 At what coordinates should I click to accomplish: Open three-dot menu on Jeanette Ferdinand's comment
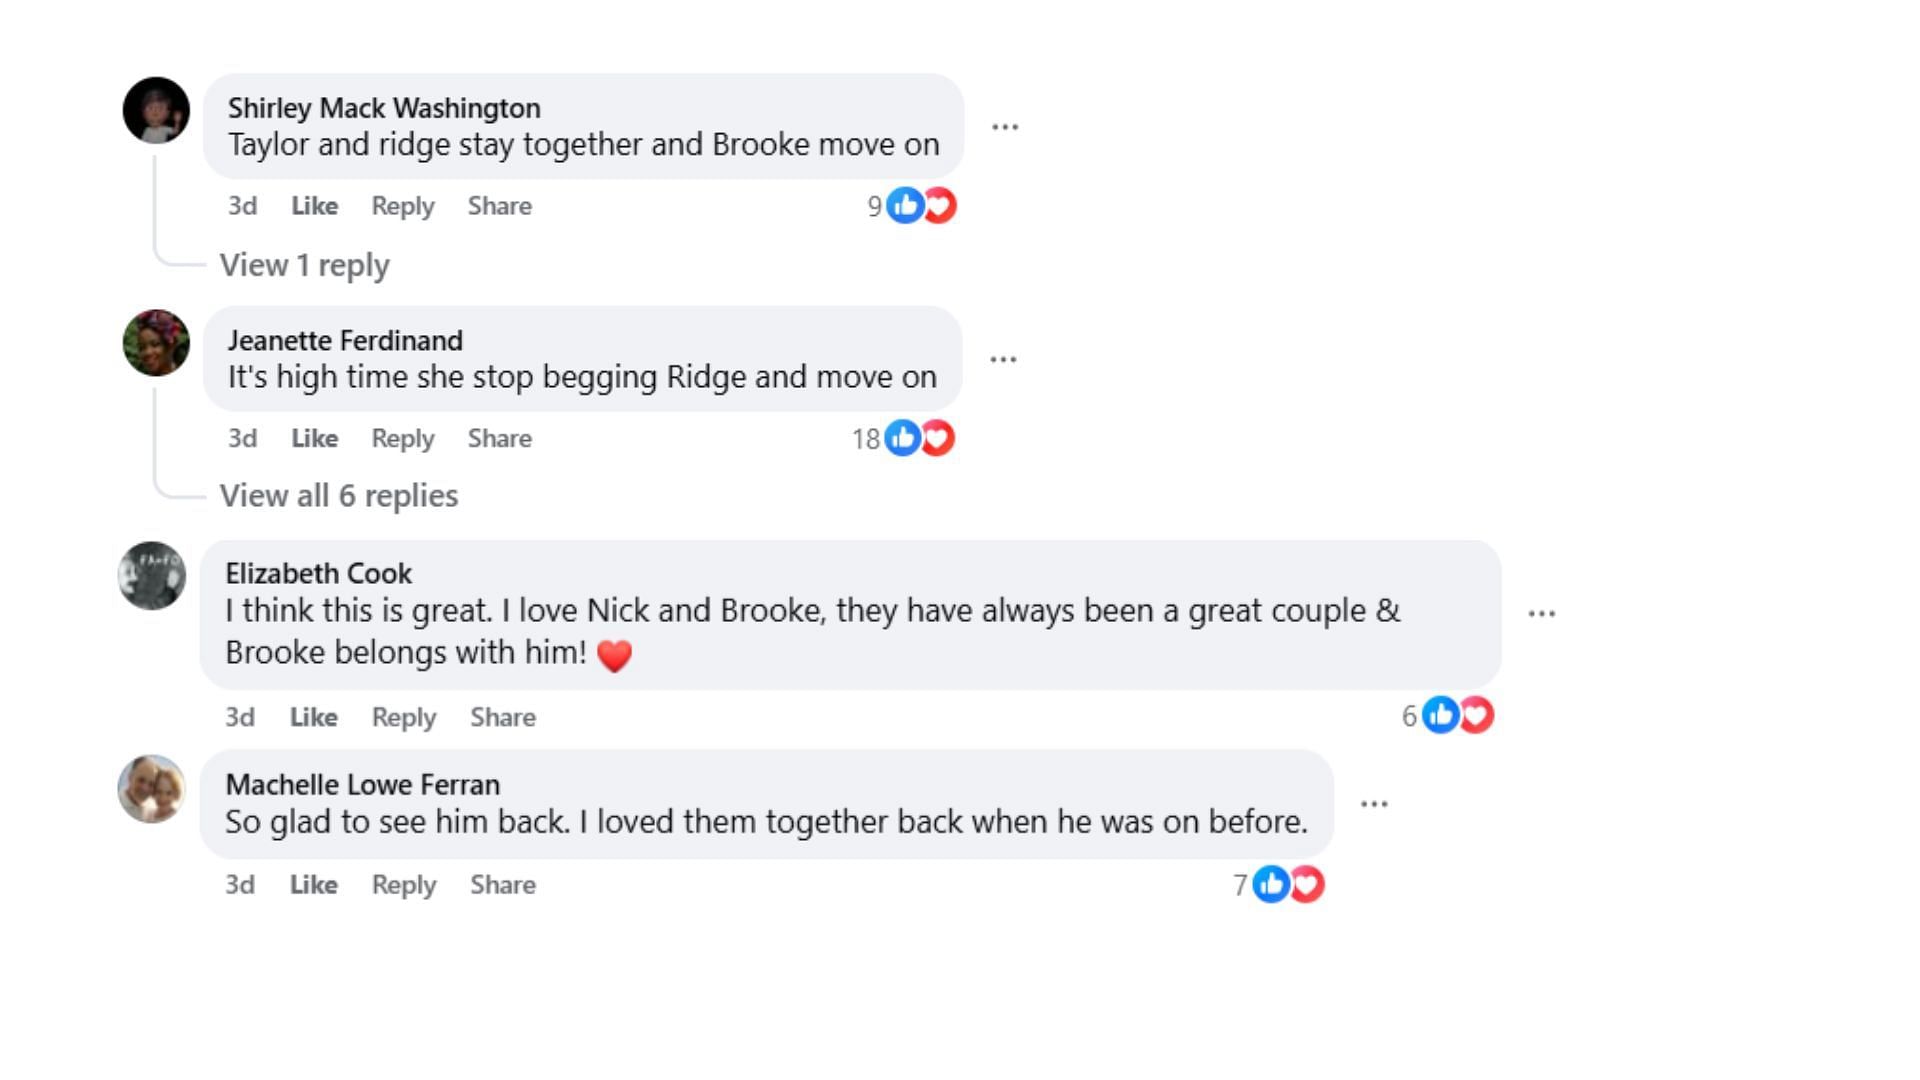pyautogui.click(x=1003, y=359)
